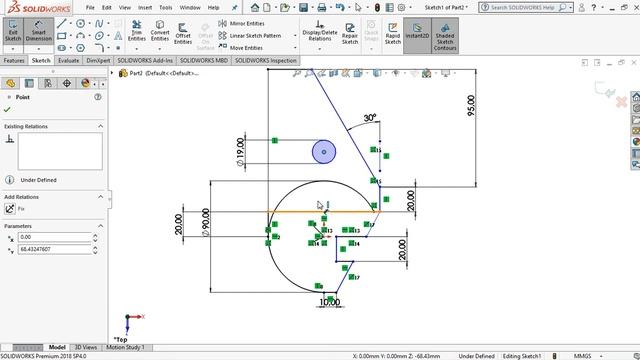This screenshot has height=360, width=640.
Task: Click Move Entities command
Action: coord(240,48)
